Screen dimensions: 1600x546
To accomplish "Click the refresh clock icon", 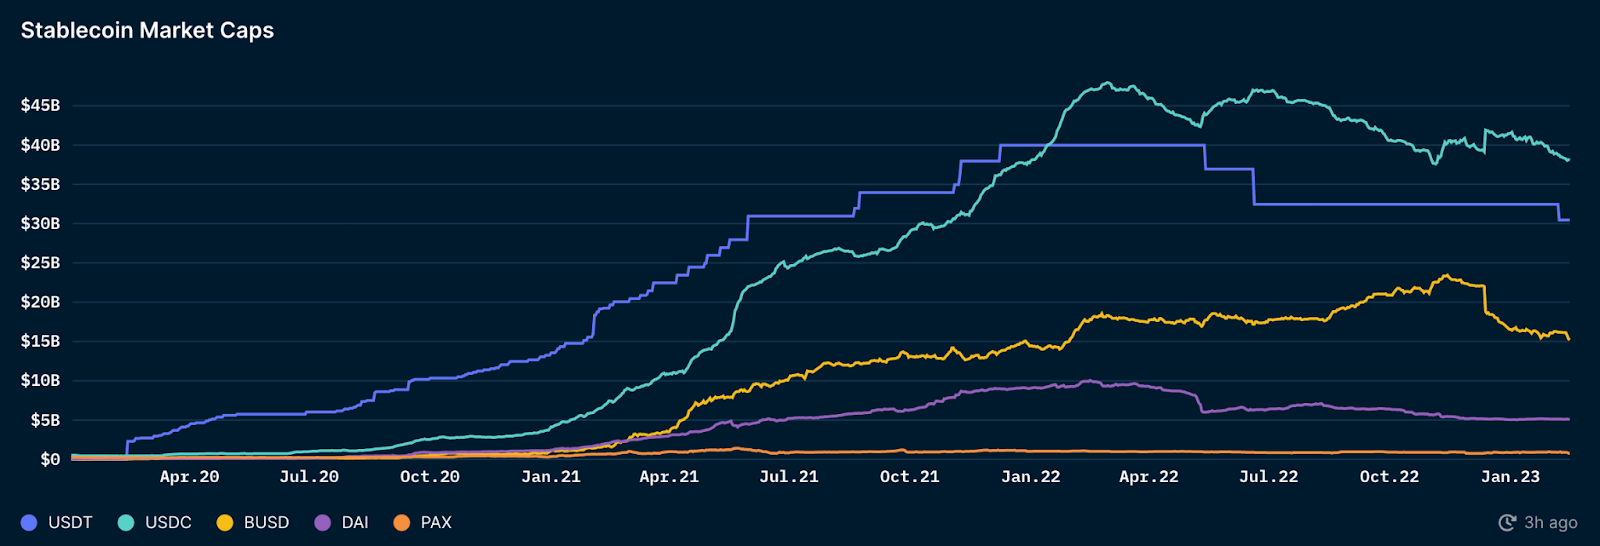I will [x=1507, y=523].
